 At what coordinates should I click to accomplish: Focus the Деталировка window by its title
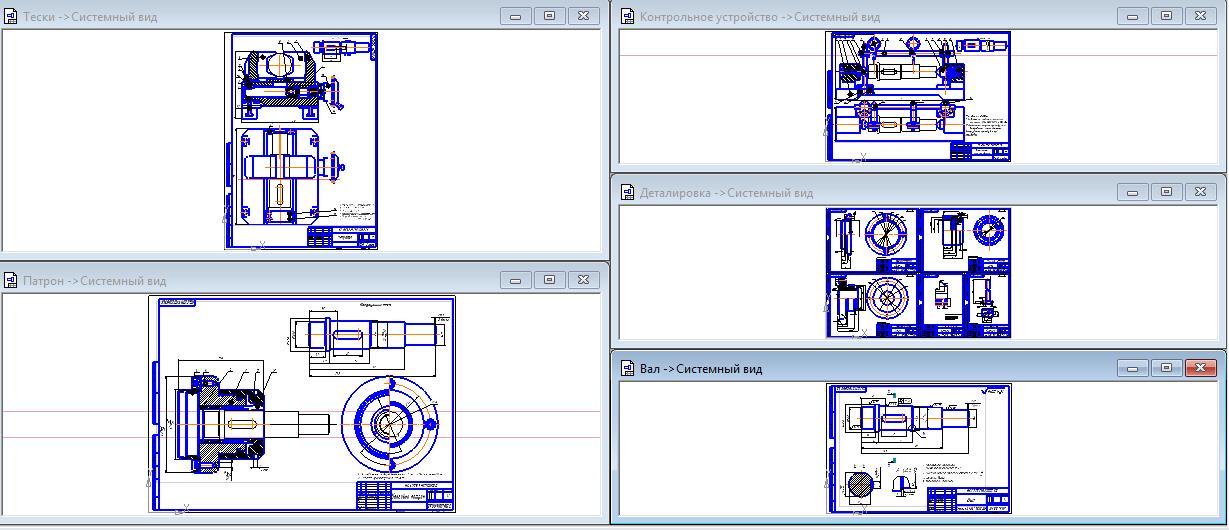click(x=726, y=193)
